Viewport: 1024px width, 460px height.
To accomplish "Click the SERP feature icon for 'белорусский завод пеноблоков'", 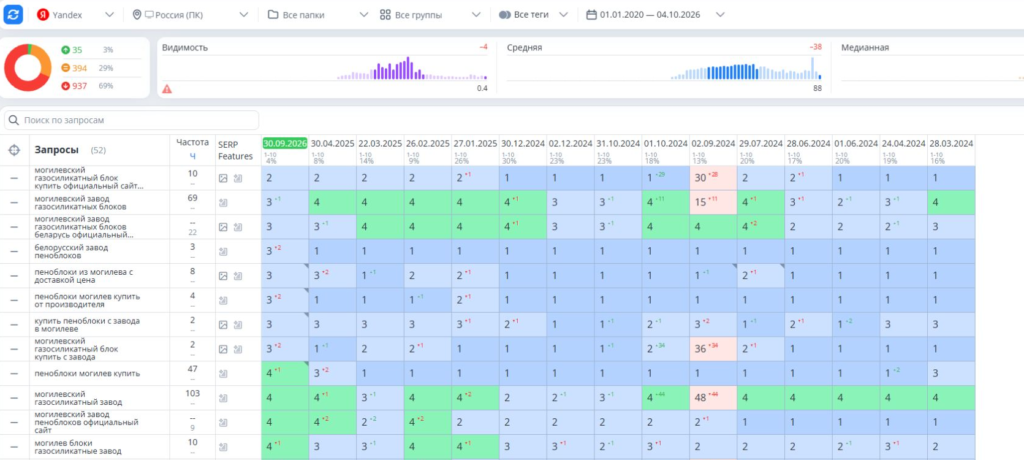I will [223, 252].
